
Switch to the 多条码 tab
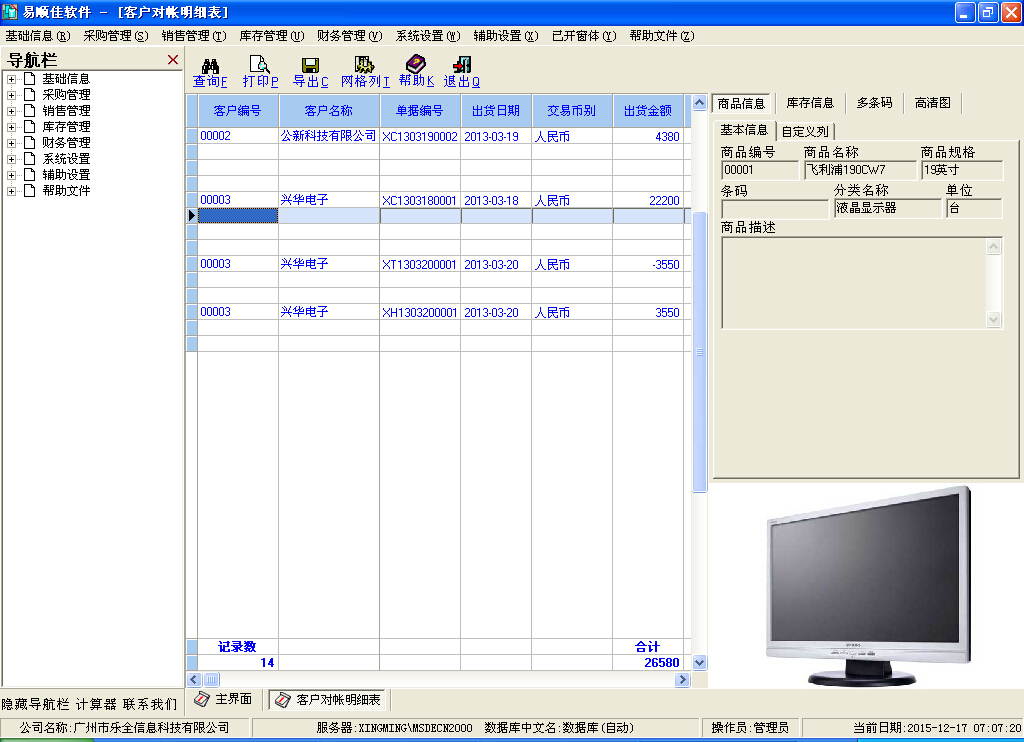click(874, 103)
